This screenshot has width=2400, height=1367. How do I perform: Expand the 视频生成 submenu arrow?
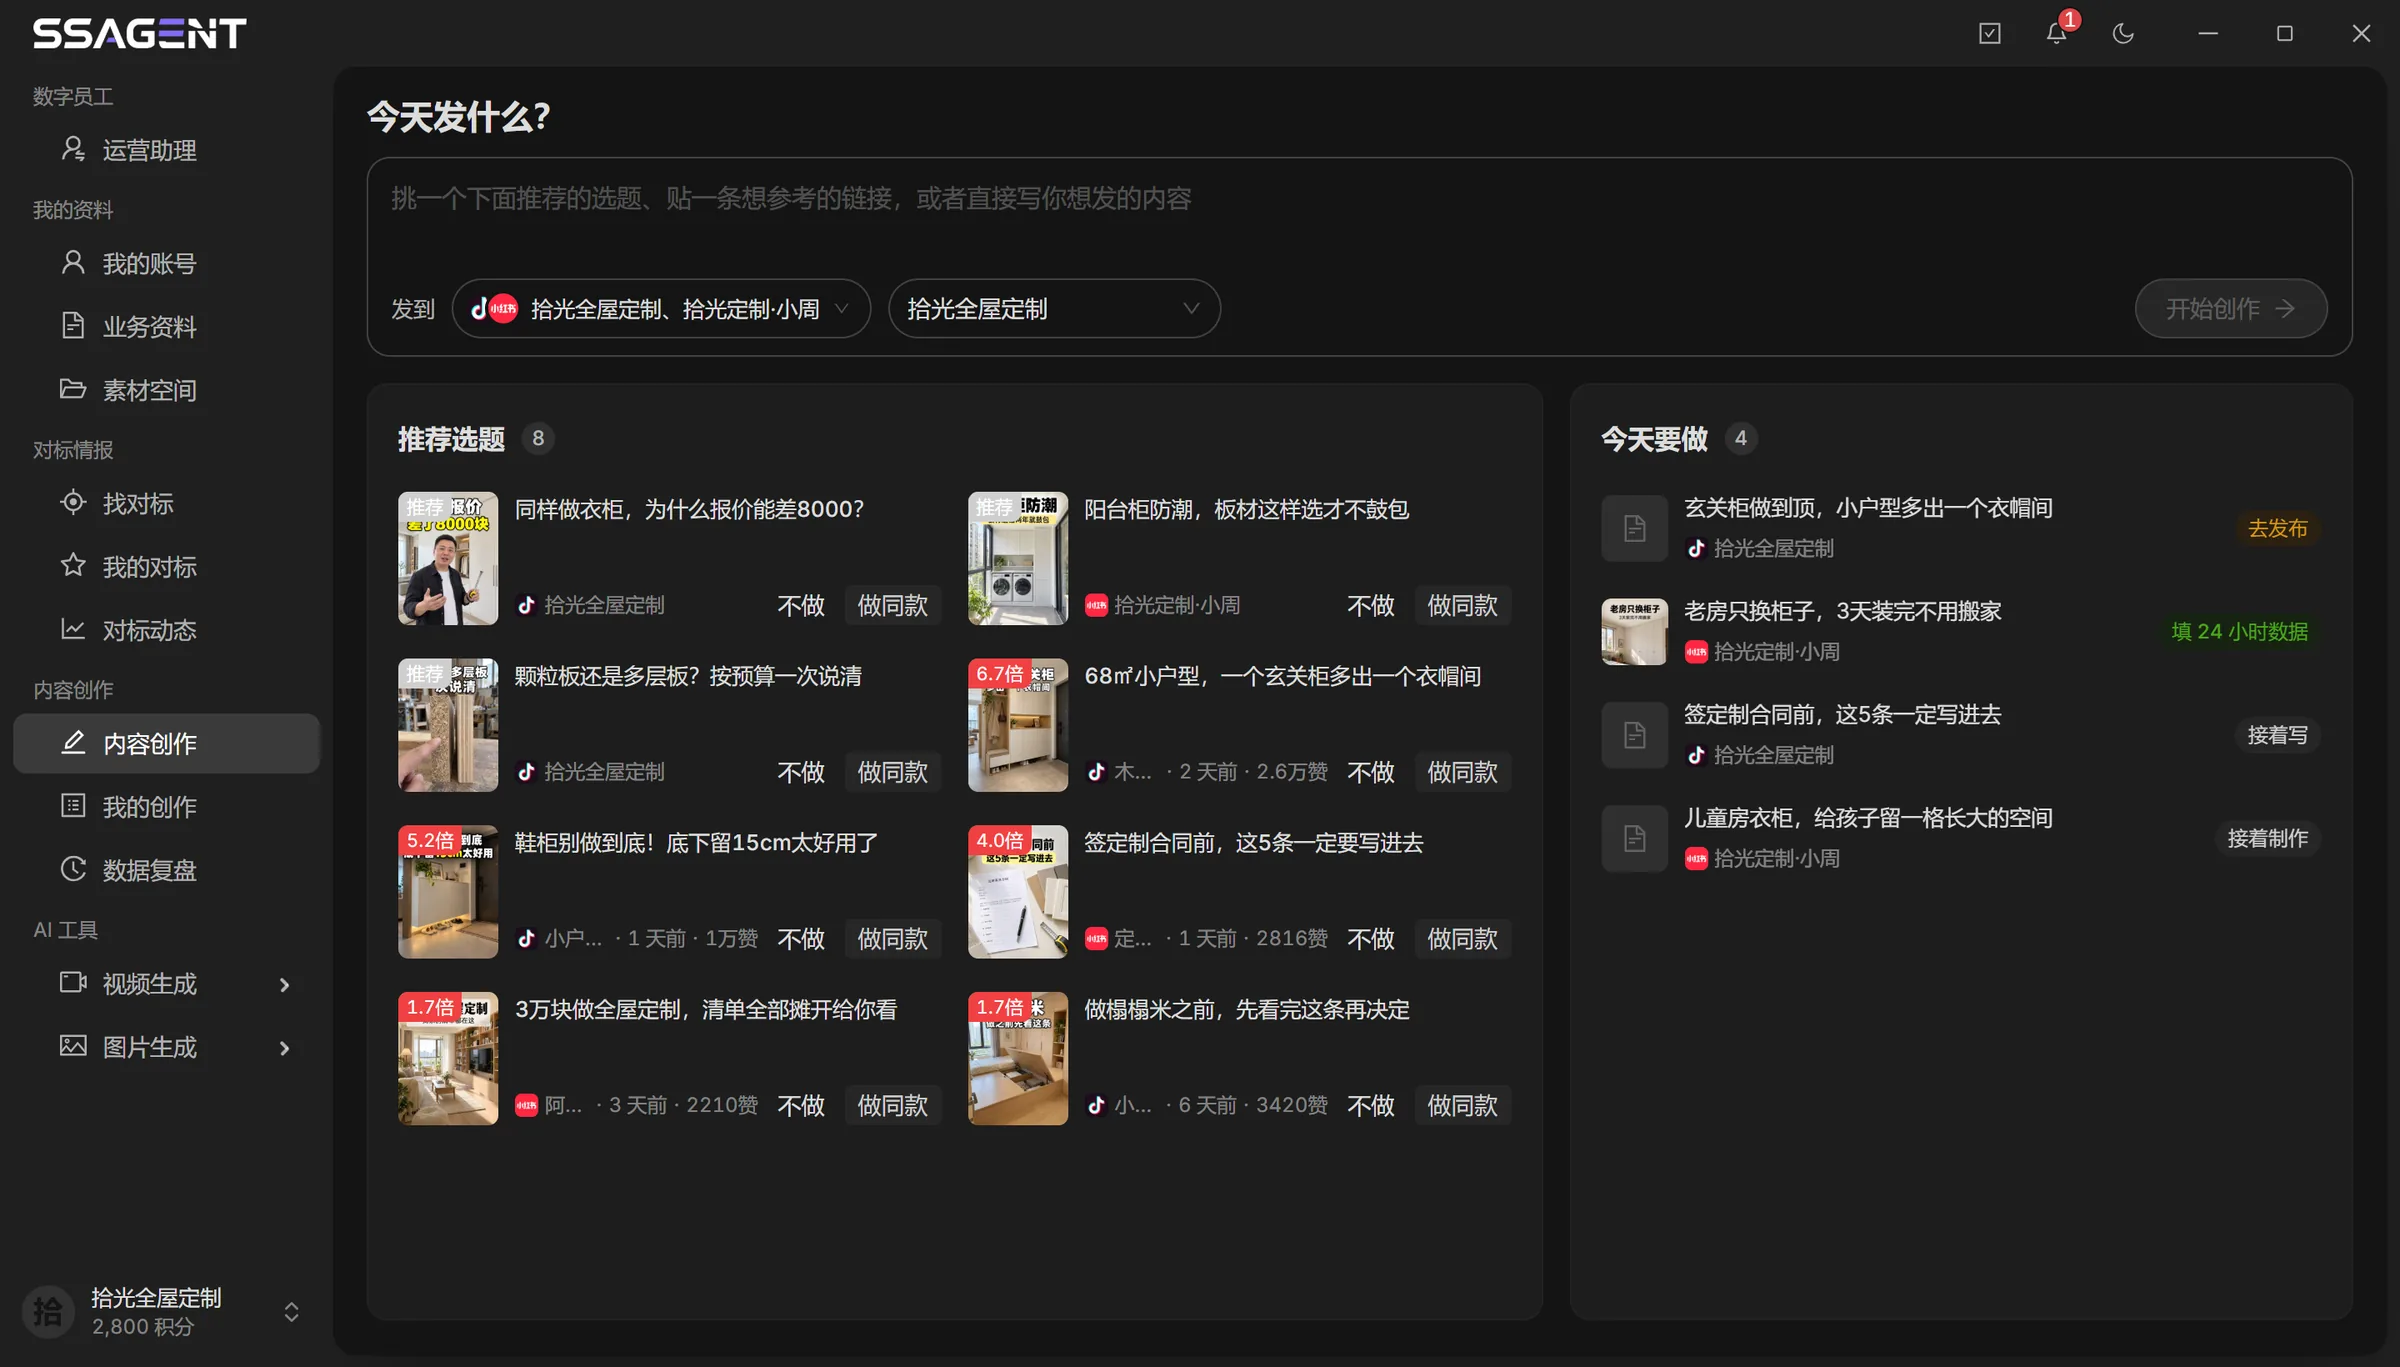click(x=285, y=985)
